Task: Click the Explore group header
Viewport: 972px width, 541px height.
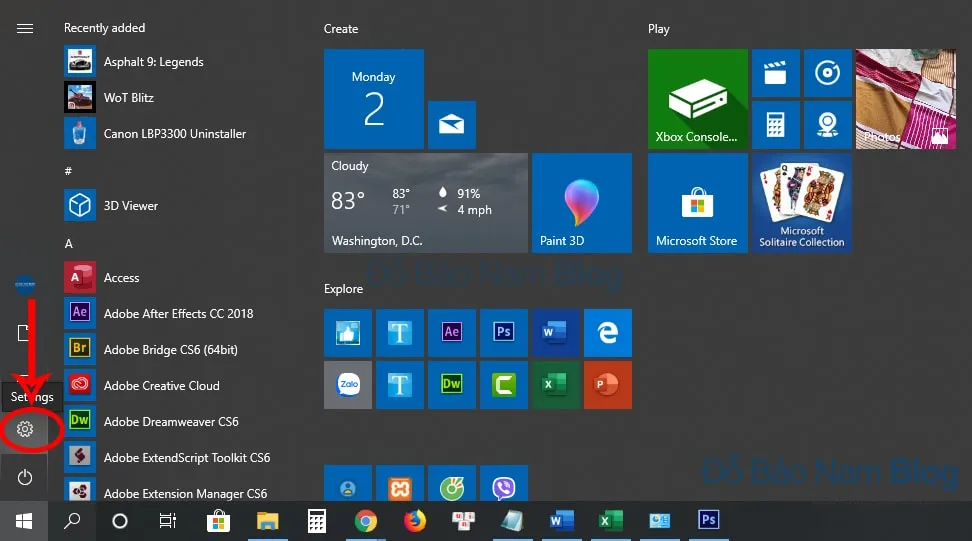Action: [x=343, y=289]
